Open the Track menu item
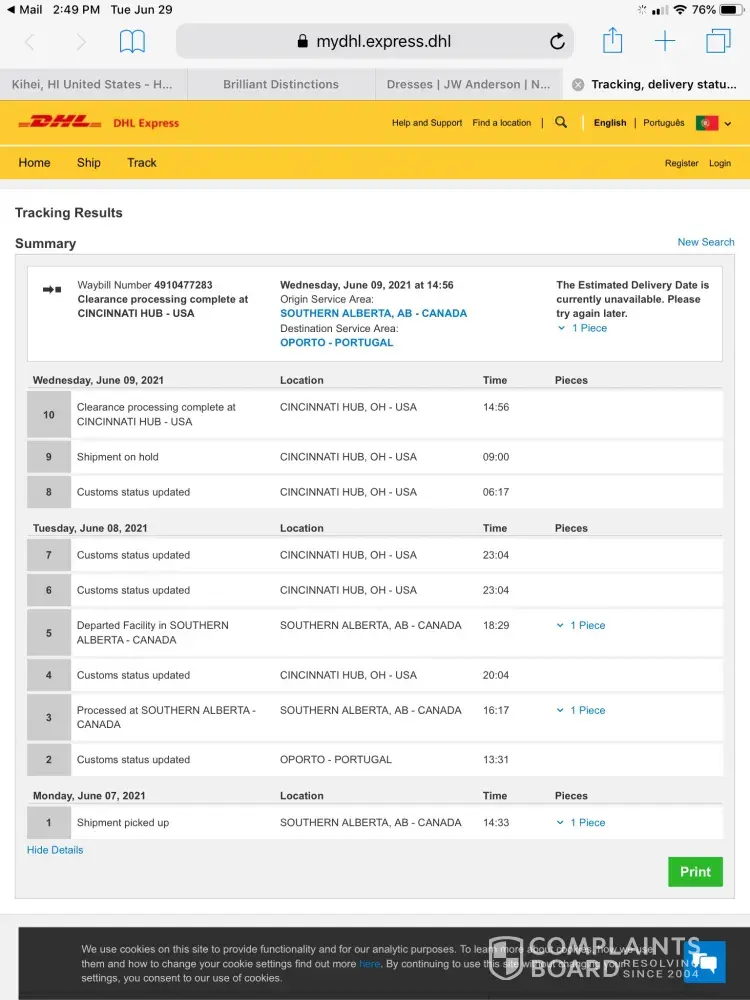Image resolution: width=750 pixels, height=1000 pixels. (x=141, y=163)
